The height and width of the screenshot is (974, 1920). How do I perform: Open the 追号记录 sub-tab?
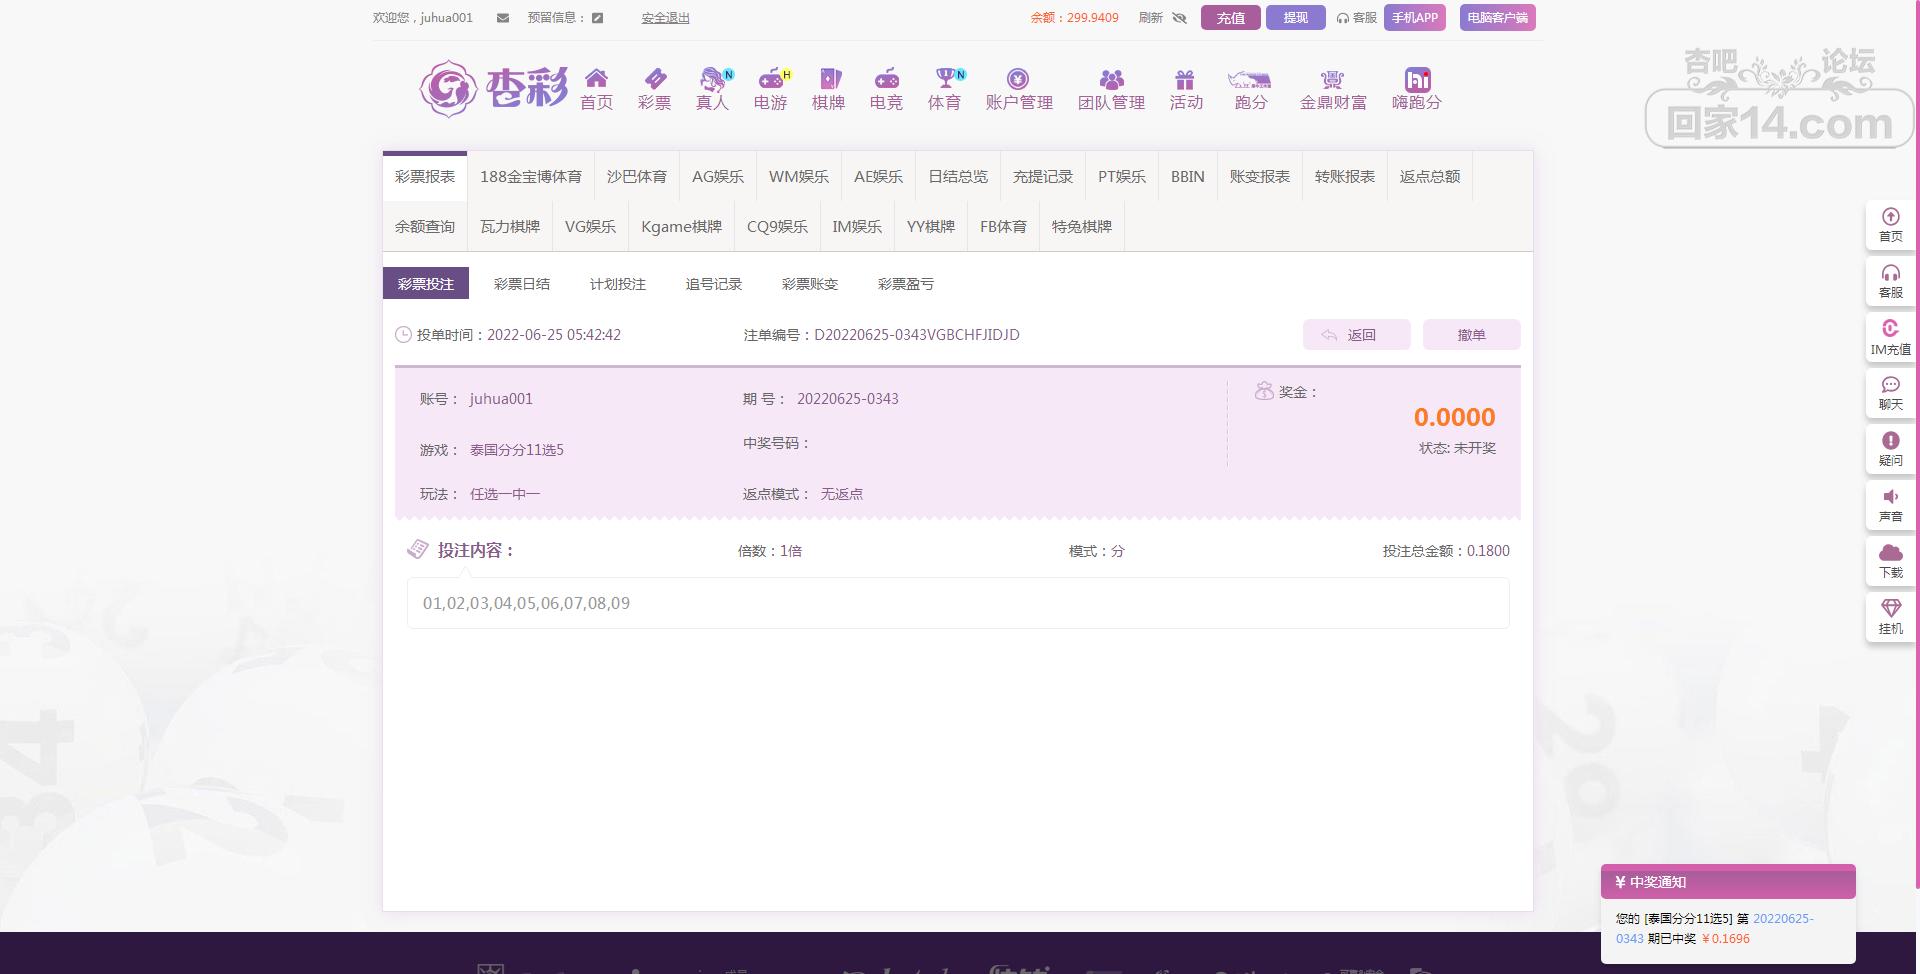(x=714, y=284)
